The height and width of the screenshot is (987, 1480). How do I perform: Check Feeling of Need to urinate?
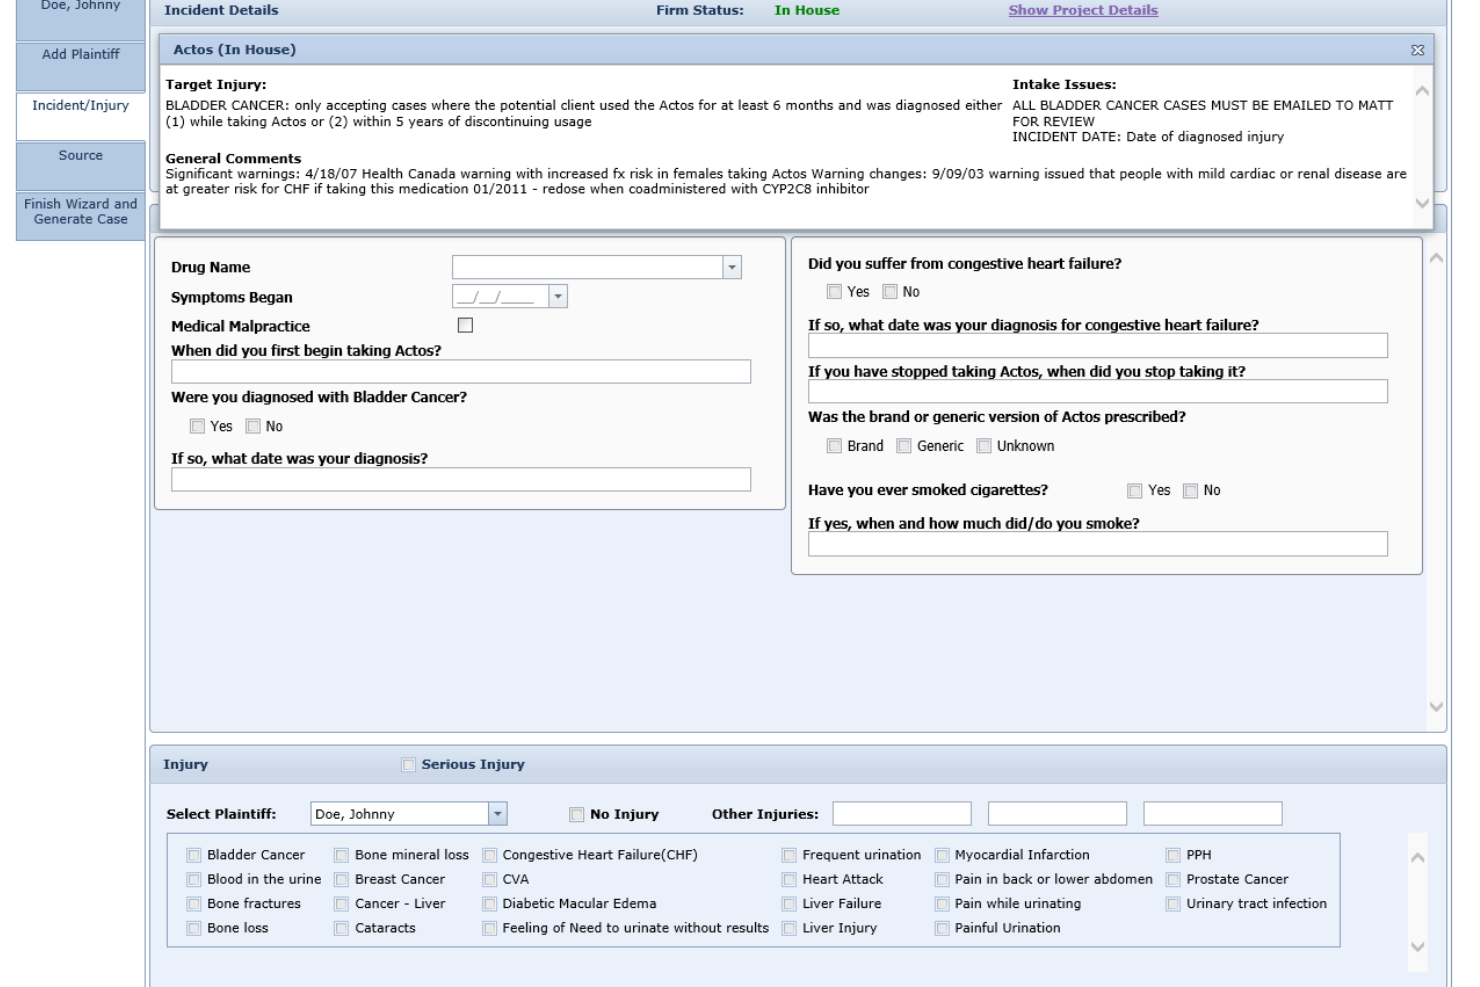tap(489, 929)
